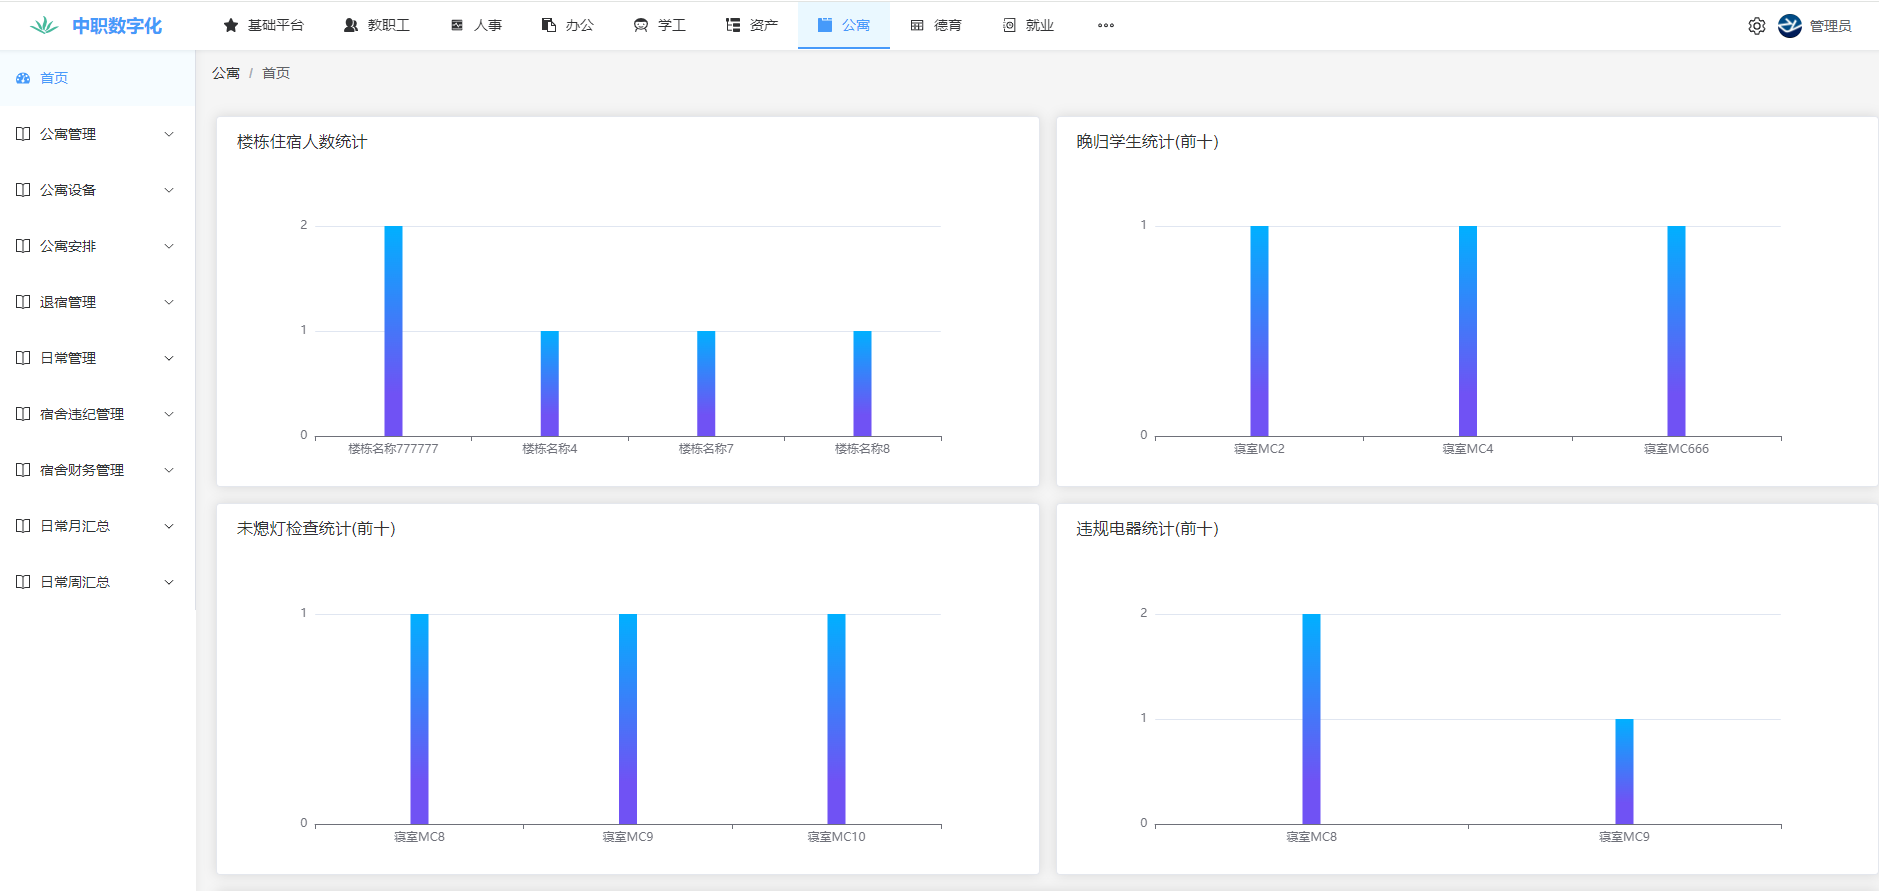Select the 学工 navigation item
The height and width of the screenshot is (891, 1879).
[x=660, y=25]
